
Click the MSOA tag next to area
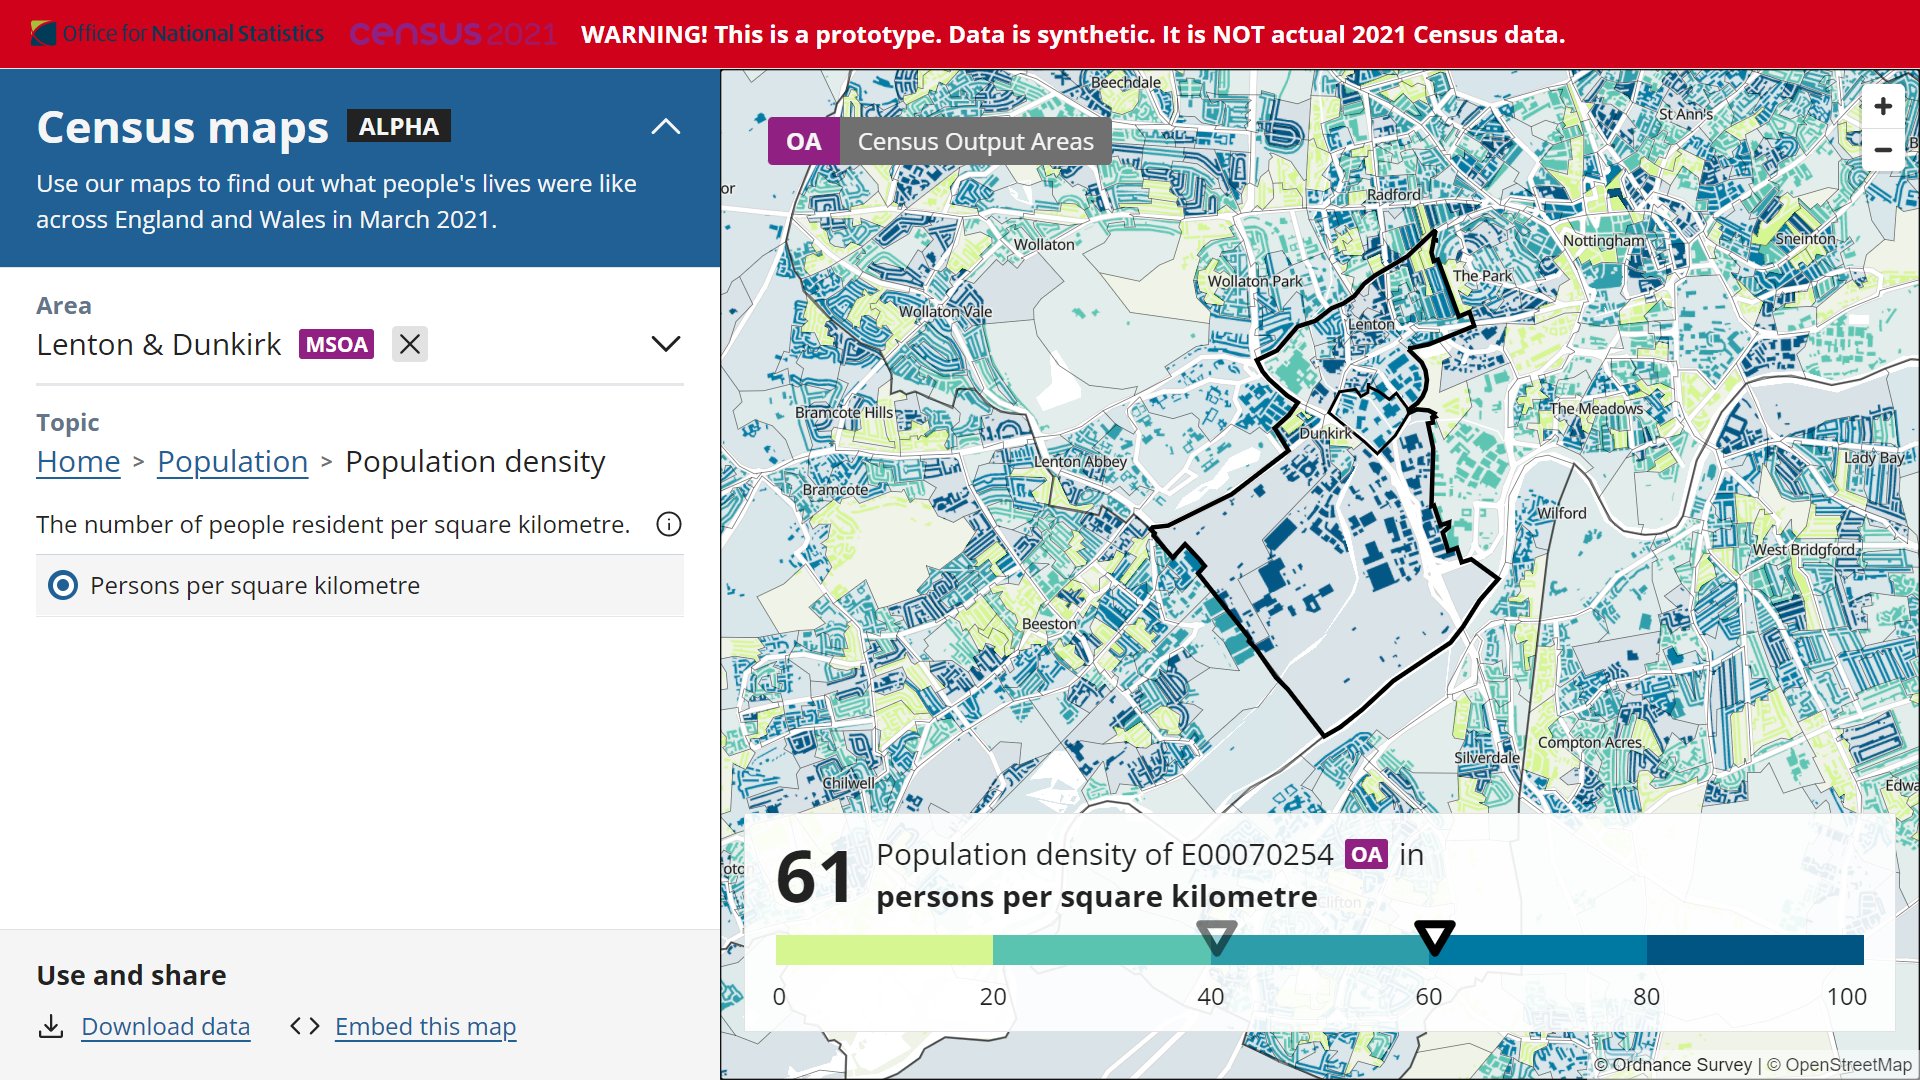[x=336, y=344]
